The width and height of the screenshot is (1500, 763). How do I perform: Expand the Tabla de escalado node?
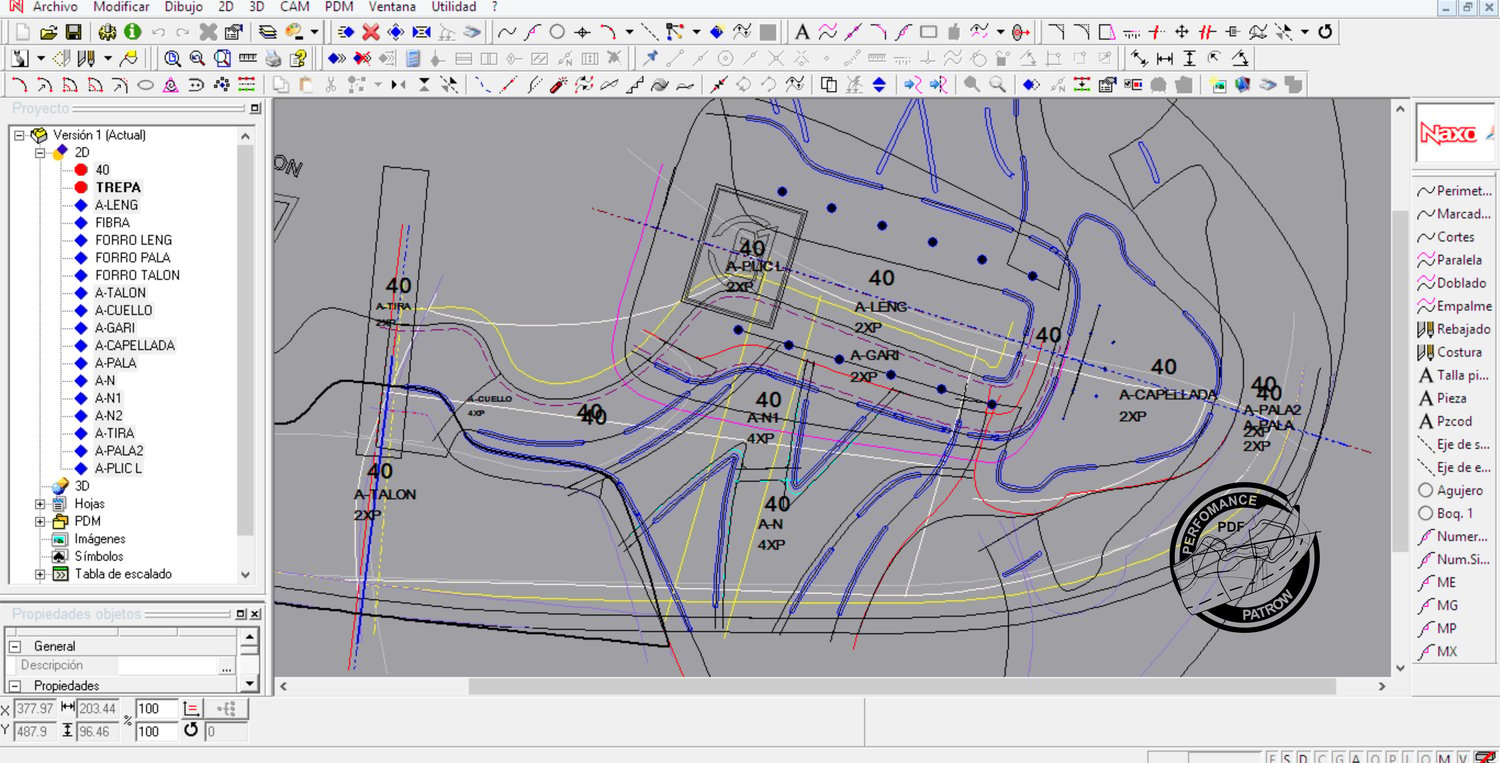[x=40, y=574]
